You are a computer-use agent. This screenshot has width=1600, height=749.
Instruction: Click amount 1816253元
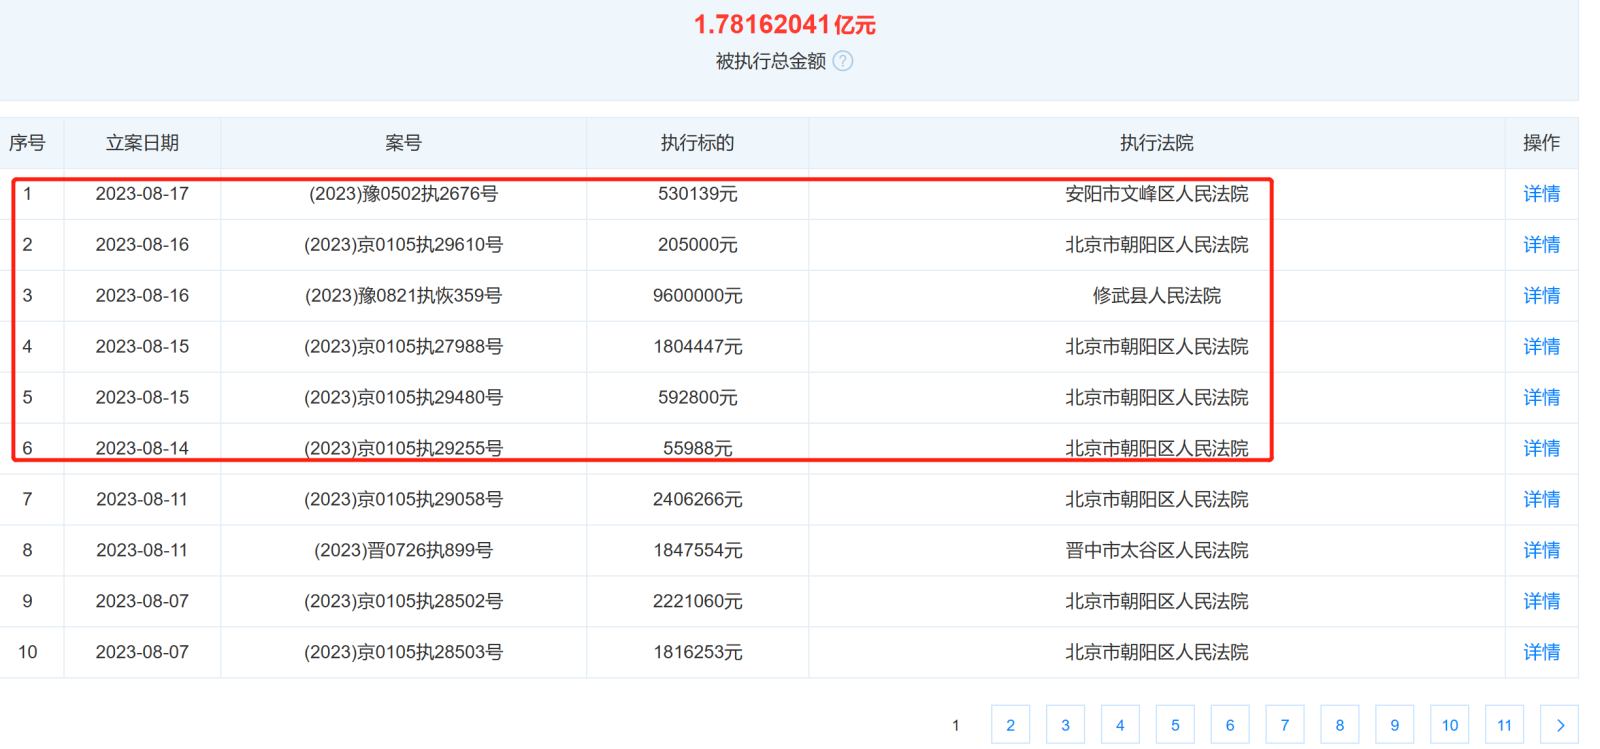697,652
